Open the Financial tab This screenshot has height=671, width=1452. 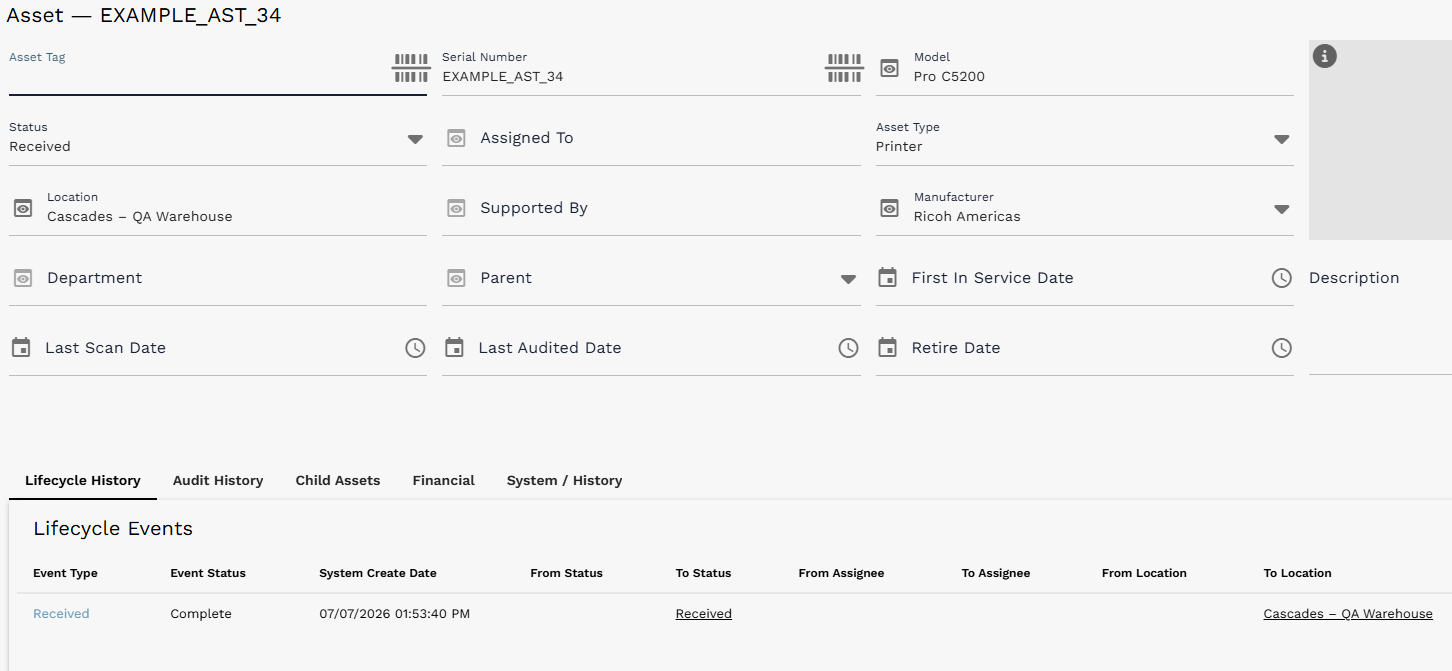coord(444,481)
